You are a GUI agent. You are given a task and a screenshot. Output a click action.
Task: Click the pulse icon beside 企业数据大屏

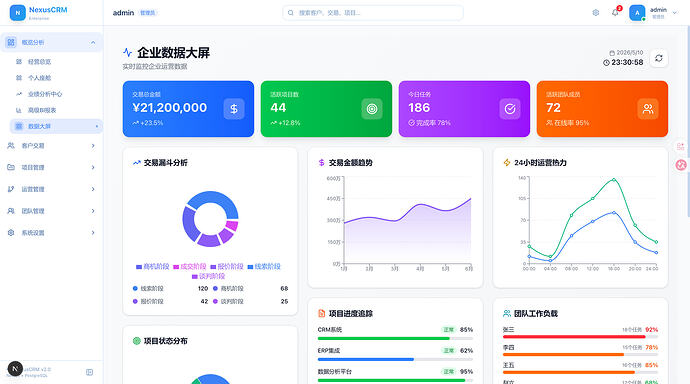(x=127, y=53)
